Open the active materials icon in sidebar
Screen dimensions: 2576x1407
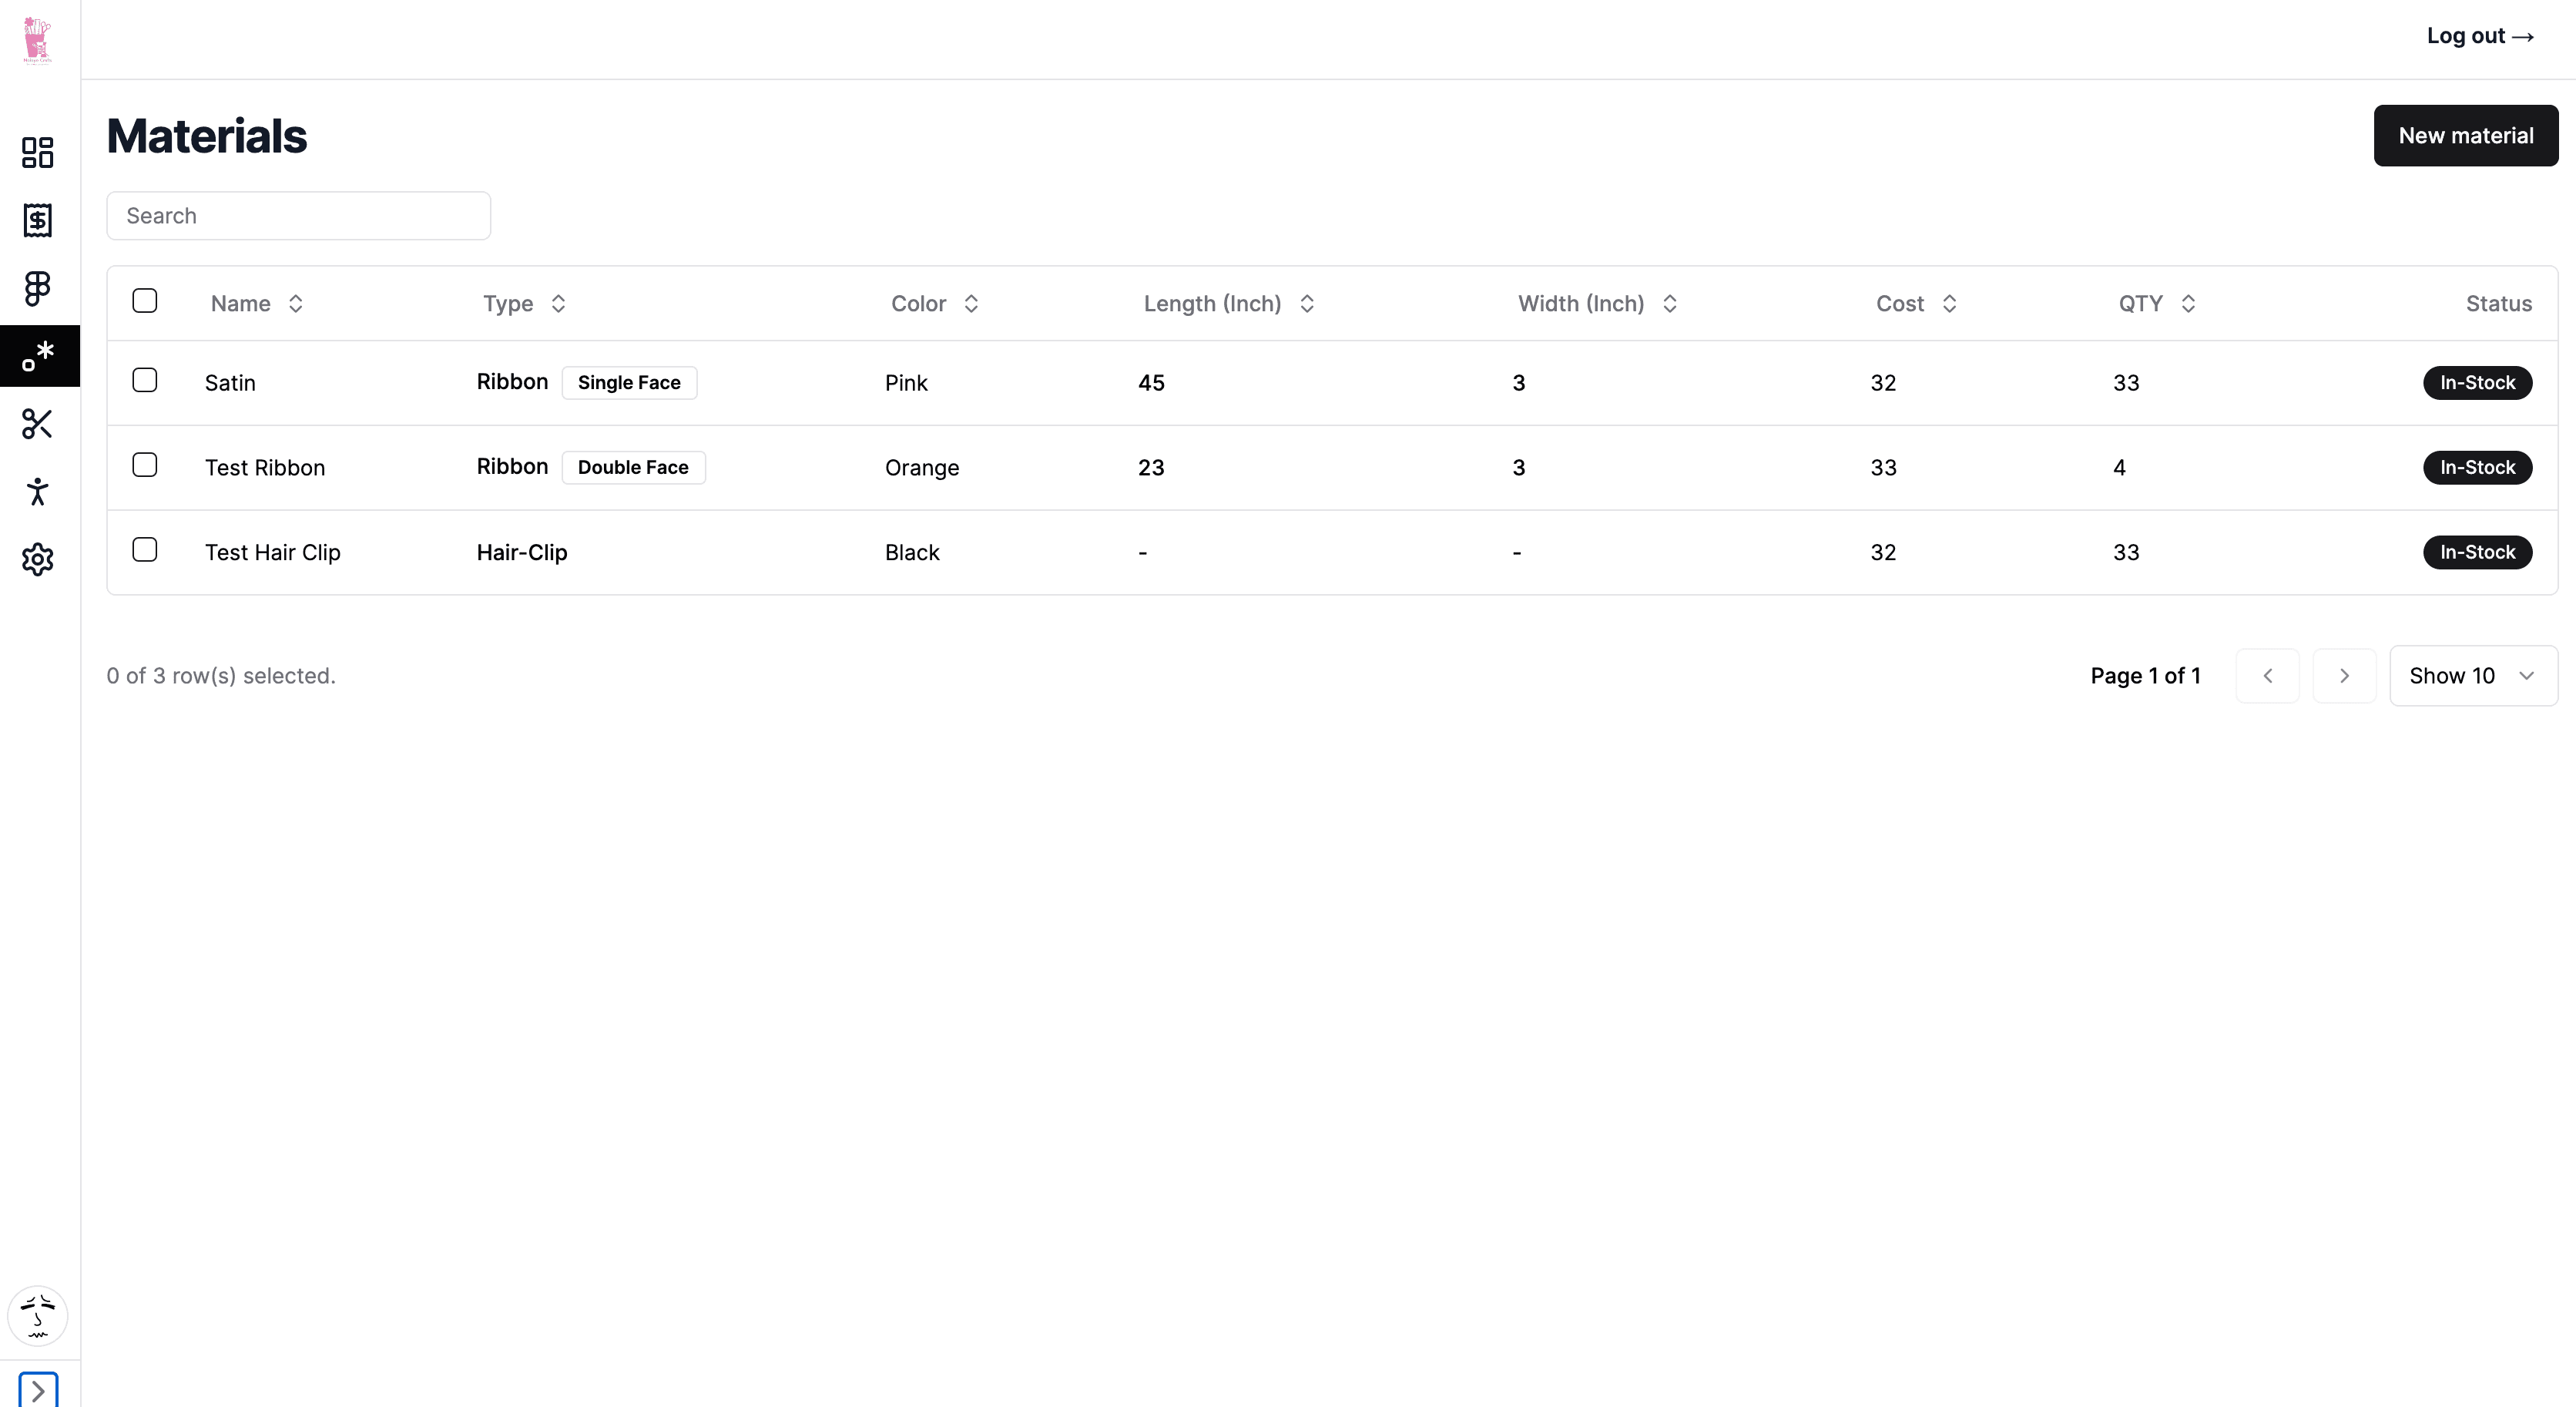[x=38, y=356]
